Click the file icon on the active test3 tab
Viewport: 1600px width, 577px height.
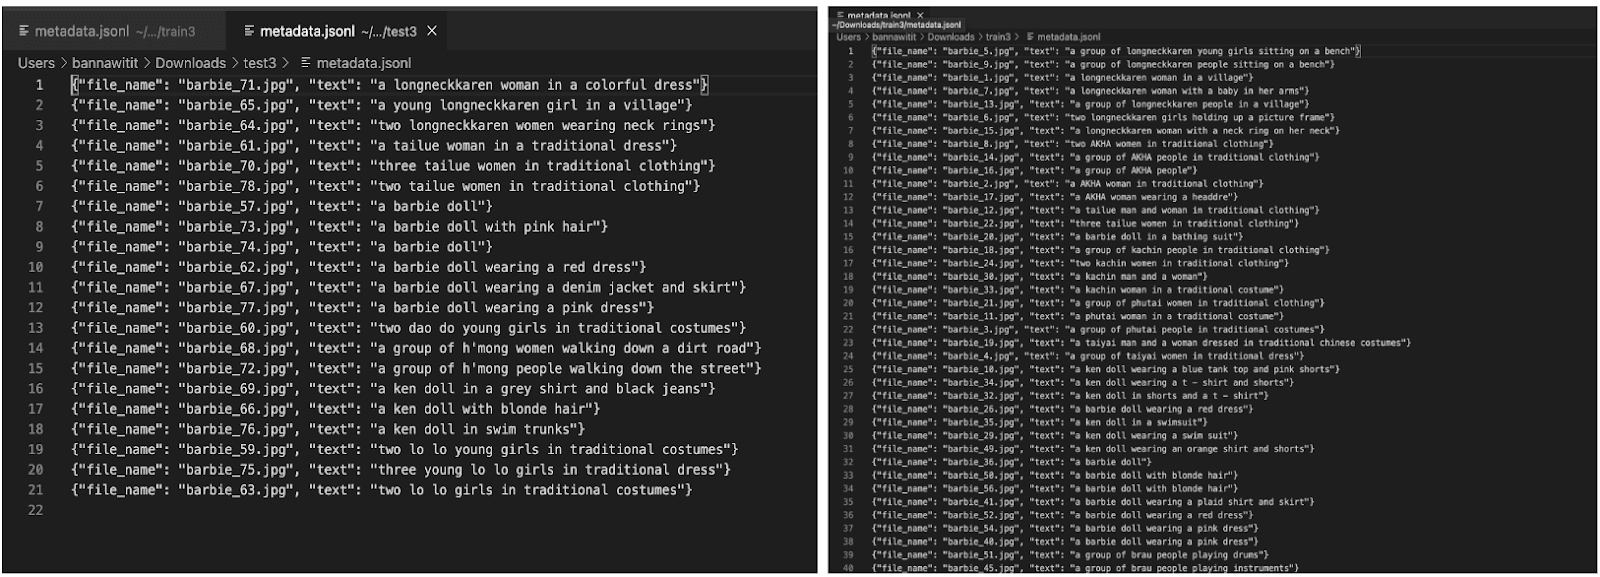249,31
